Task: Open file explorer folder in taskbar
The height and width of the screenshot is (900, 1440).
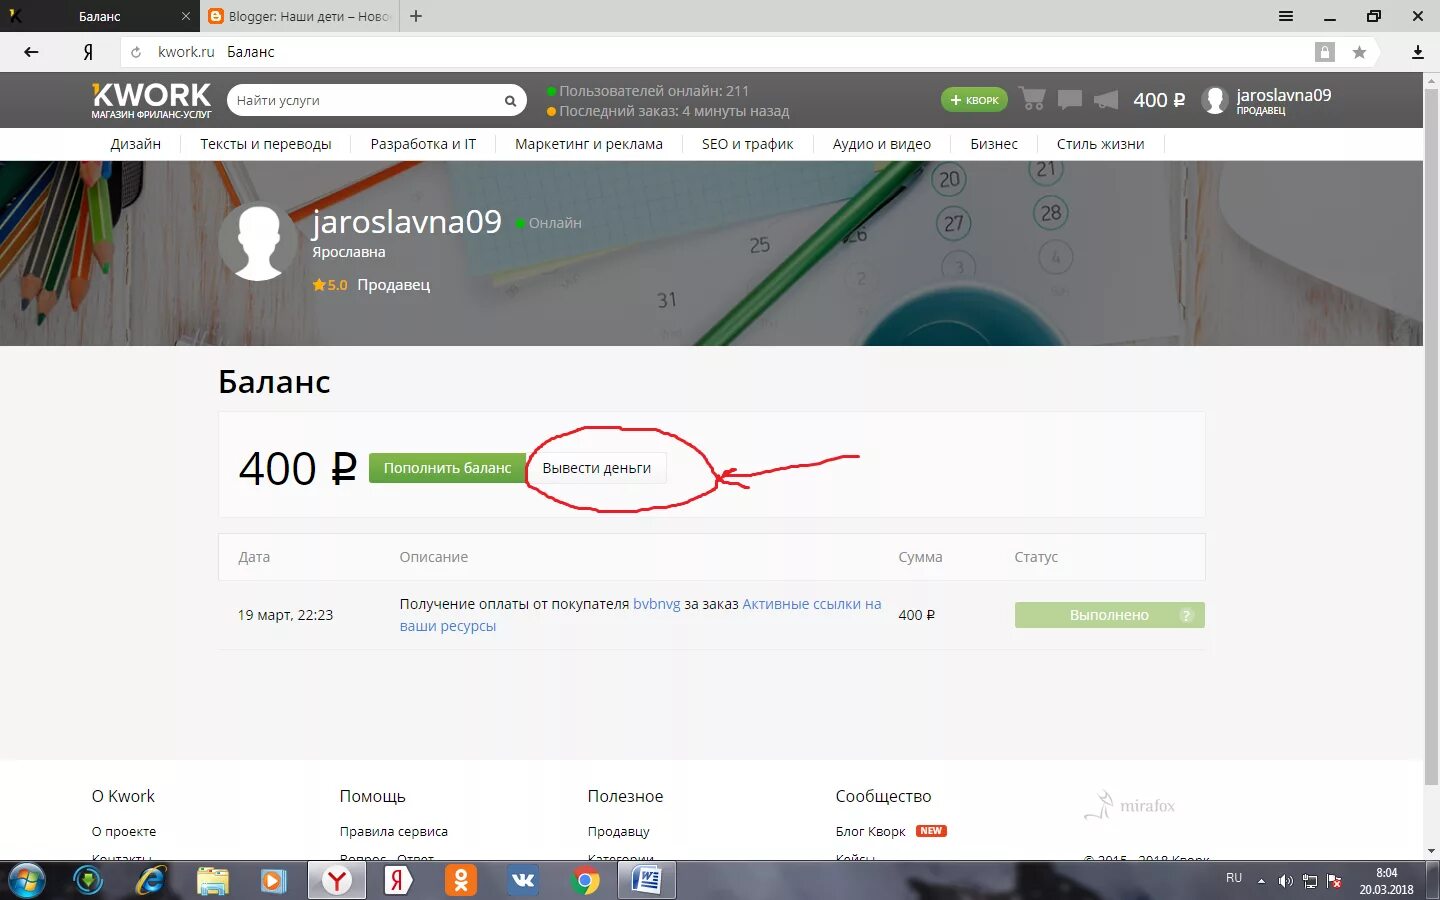Action: [213, 881]
